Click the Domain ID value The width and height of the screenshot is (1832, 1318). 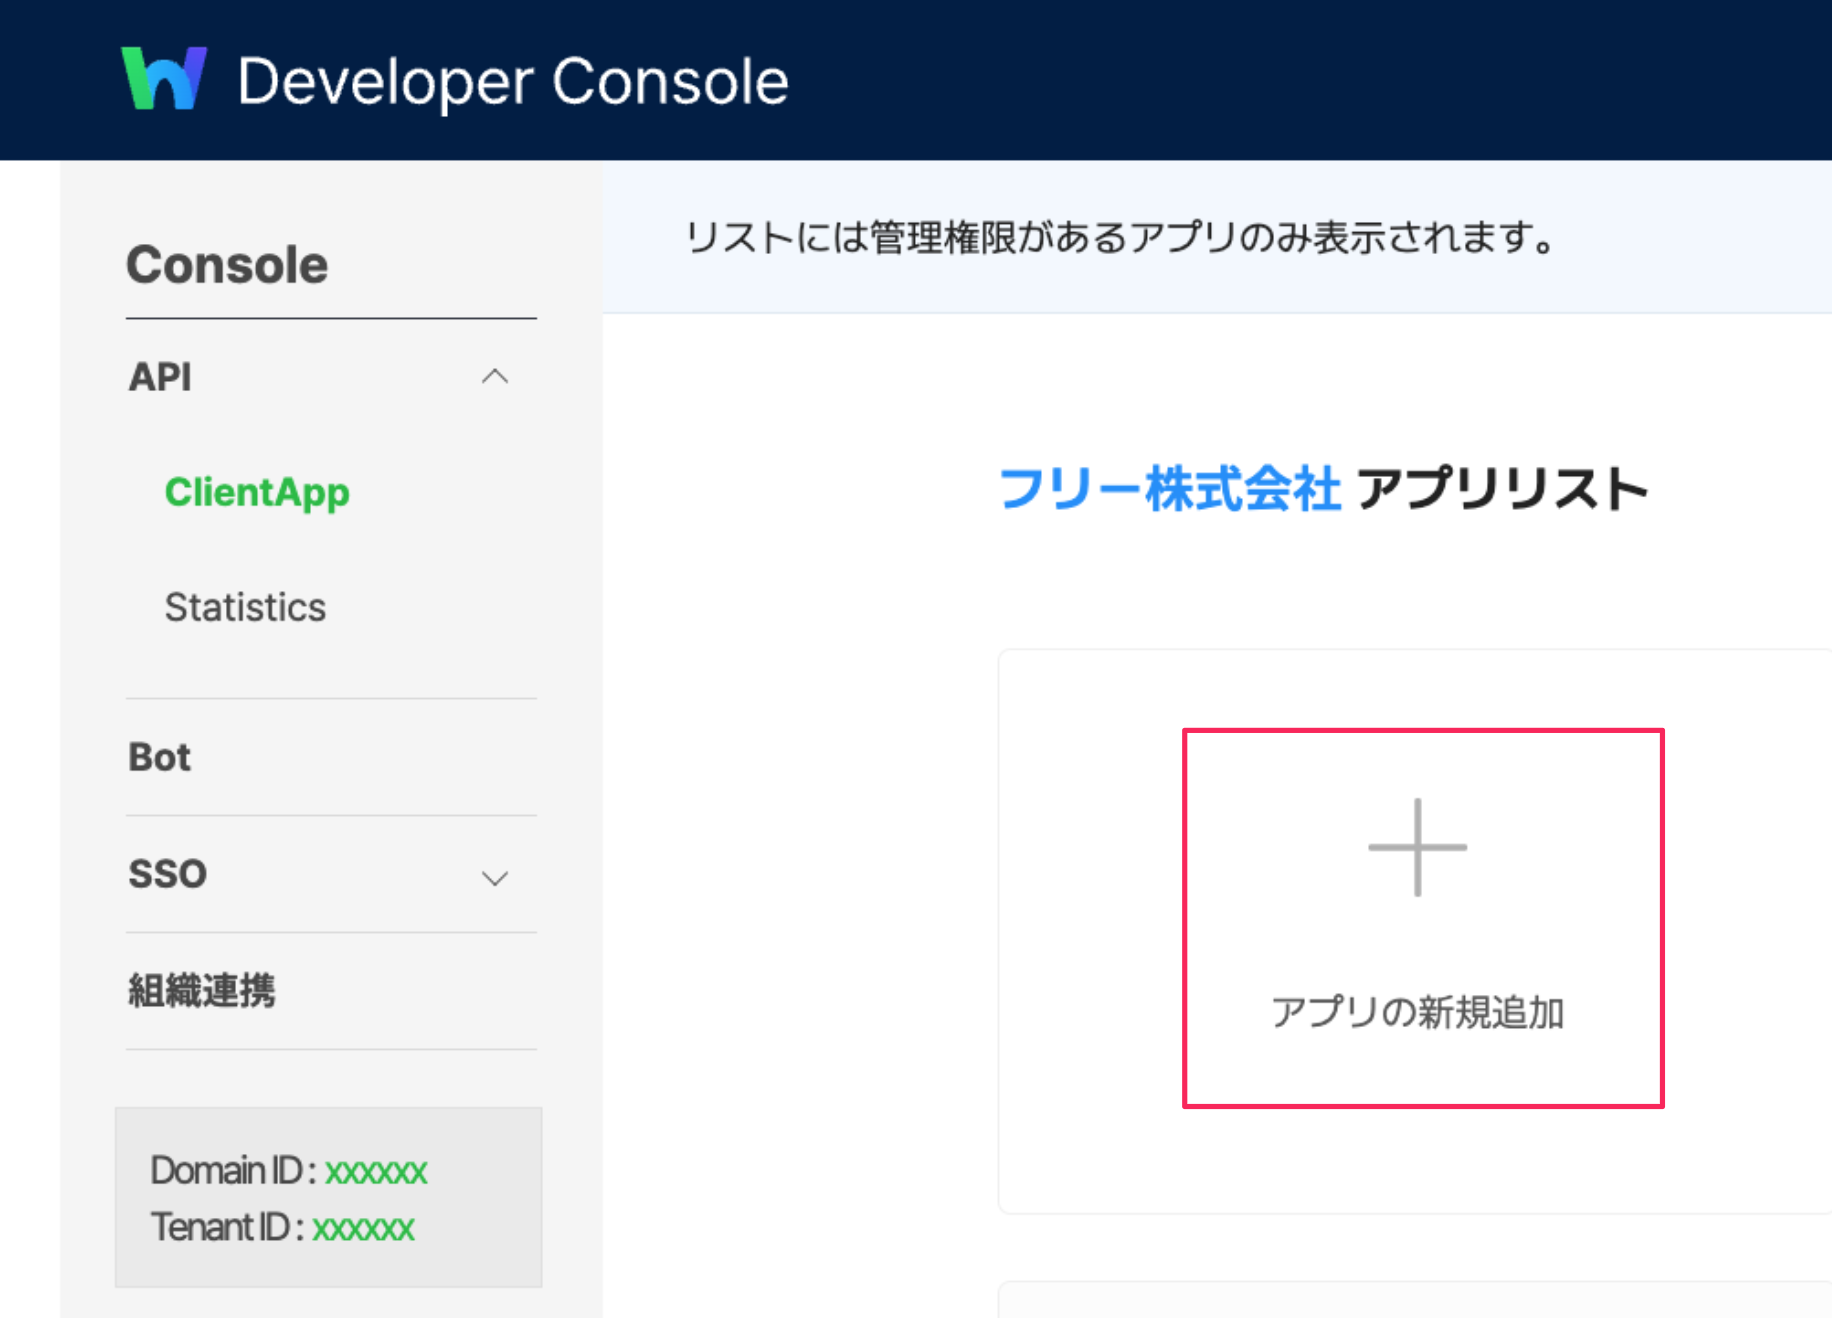[x=376, y=1171]
